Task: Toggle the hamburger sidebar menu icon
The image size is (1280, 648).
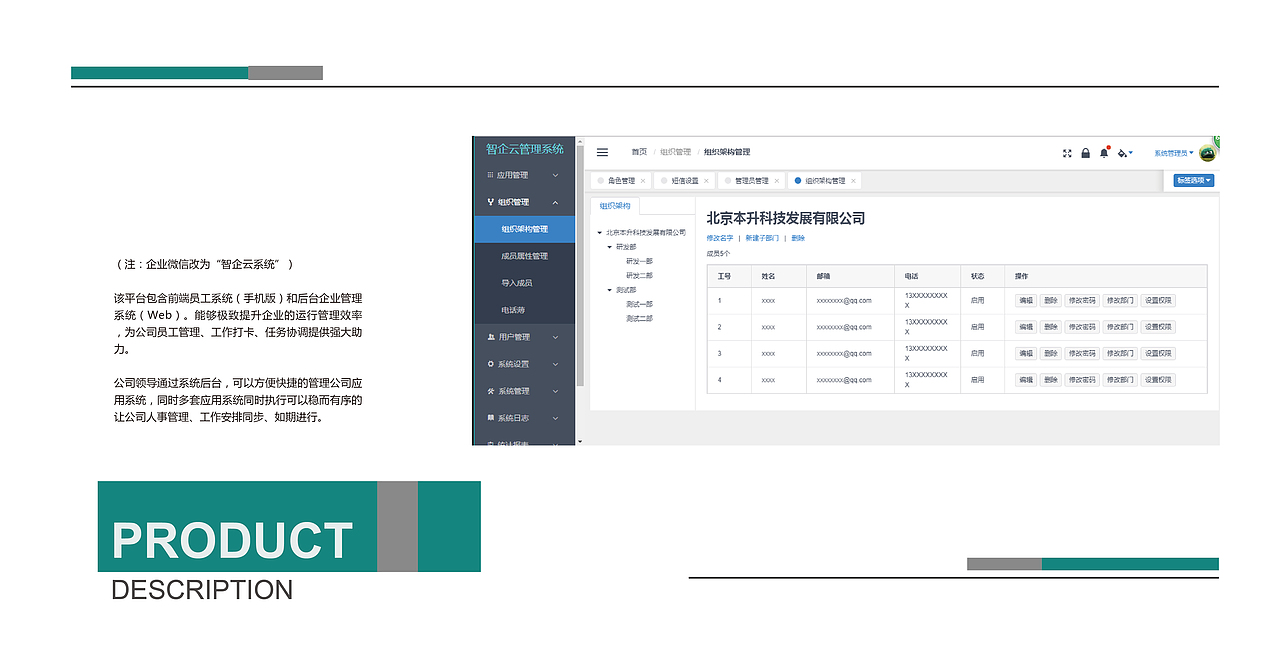Action: click(602, 152)
